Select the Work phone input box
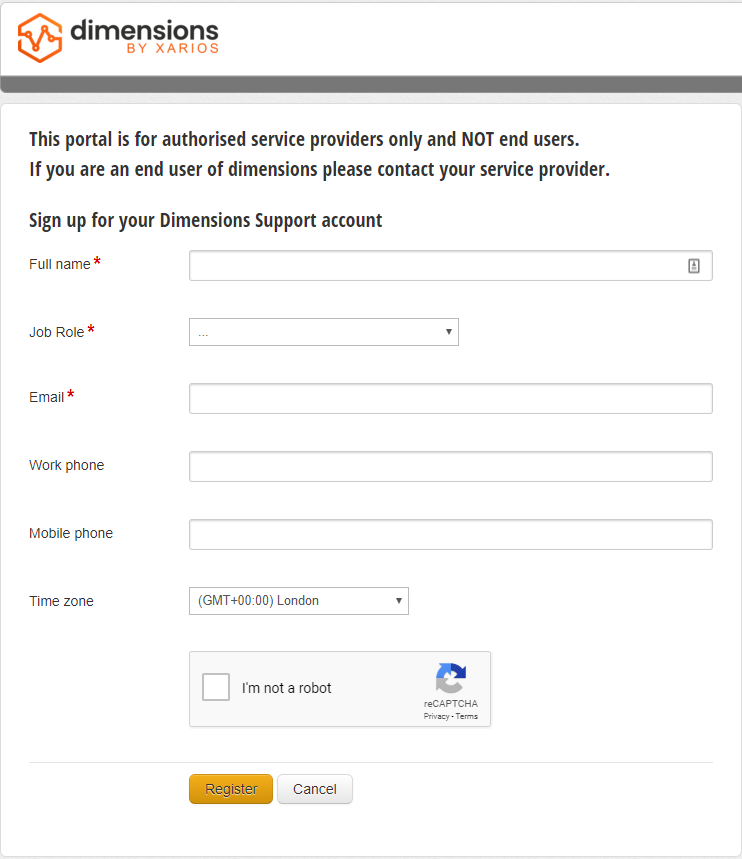 pyautogui.click(x=450, y=466)
